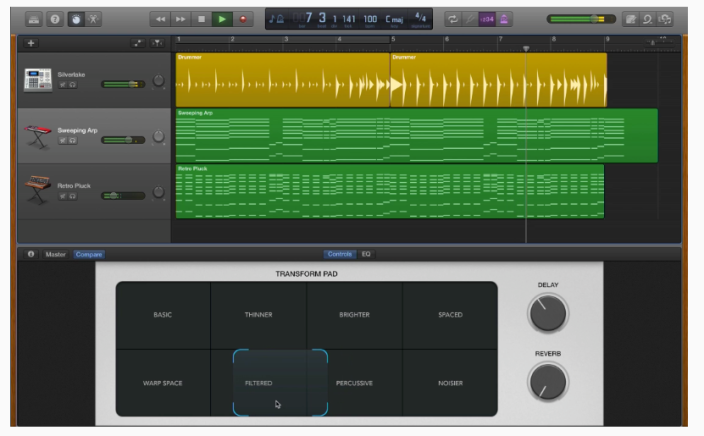Add a new track with plus button
The width and height of the screenshot is (704, 436).
tap(30, 43)
